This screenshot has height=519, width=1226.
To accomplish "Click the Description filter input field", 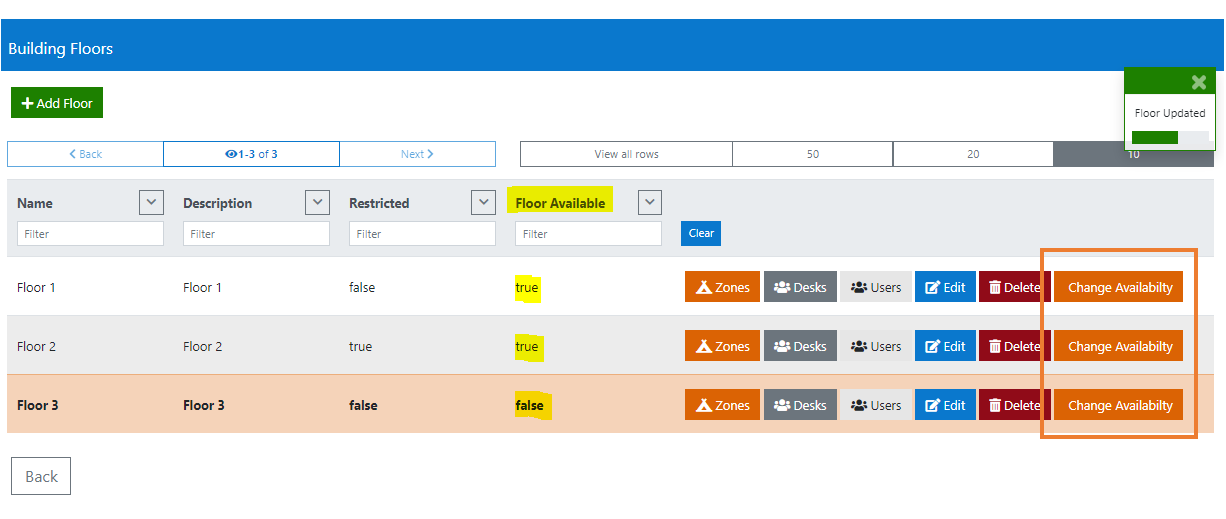I will pos(256,234).
